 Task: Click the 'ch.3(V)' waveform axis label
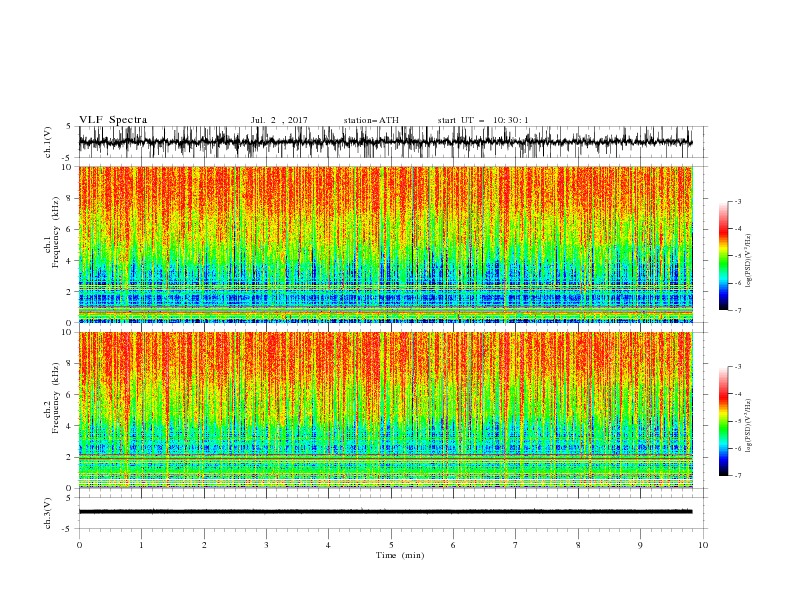tap(48, 513)
